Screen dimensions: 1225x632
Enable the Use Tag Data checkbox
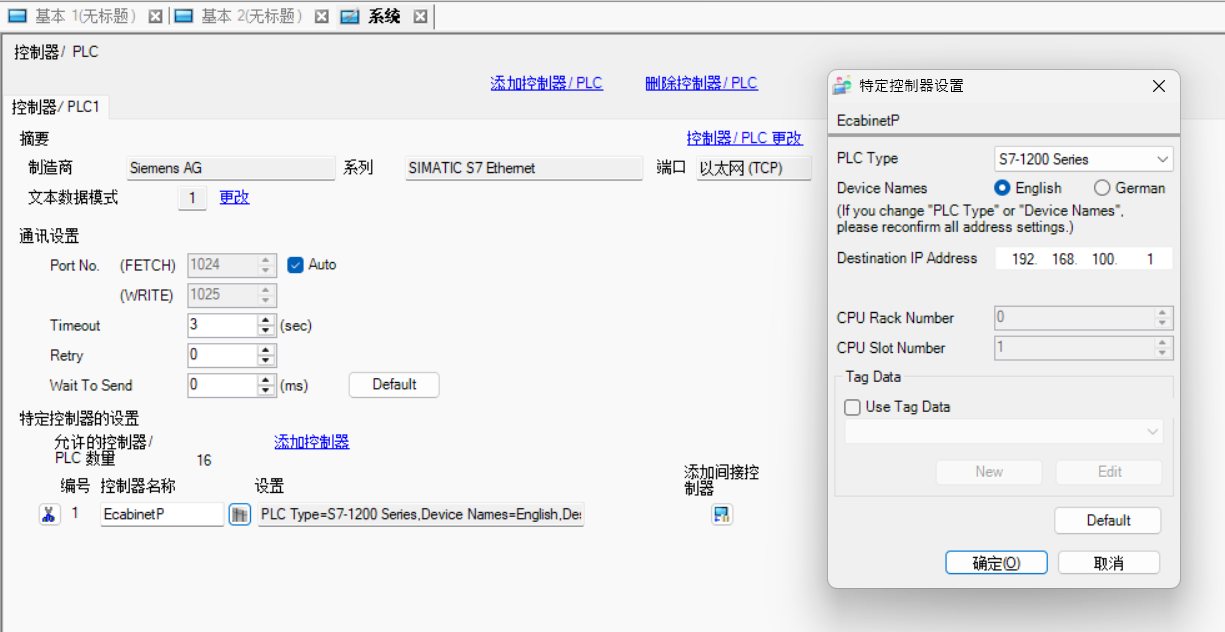852,407
